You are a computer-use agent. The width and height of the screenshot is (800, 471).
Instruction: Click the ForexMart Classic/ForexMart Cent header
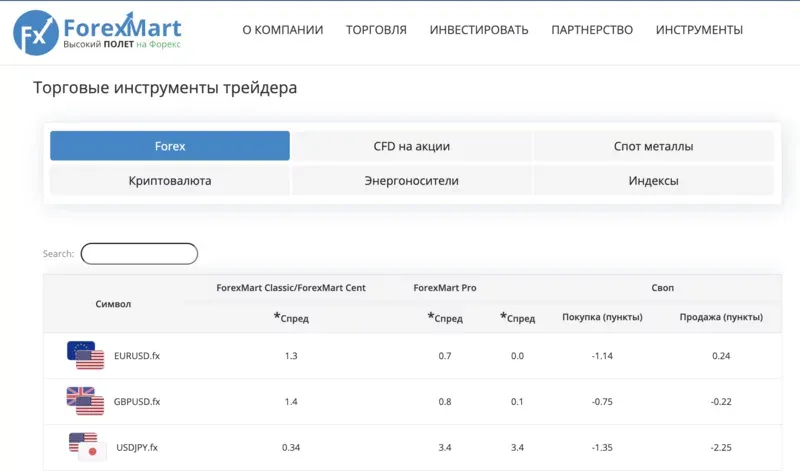291,288
